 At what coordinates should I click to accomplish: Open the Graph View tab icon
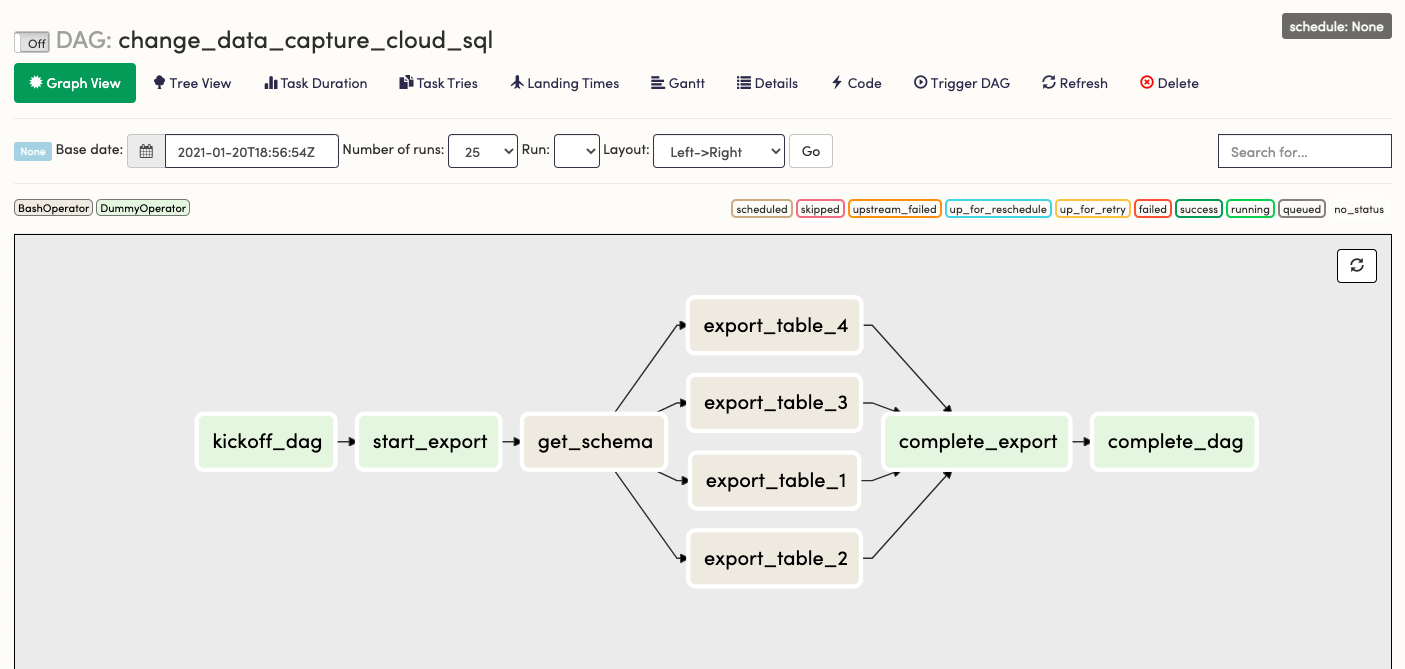(x=35, y=83)
